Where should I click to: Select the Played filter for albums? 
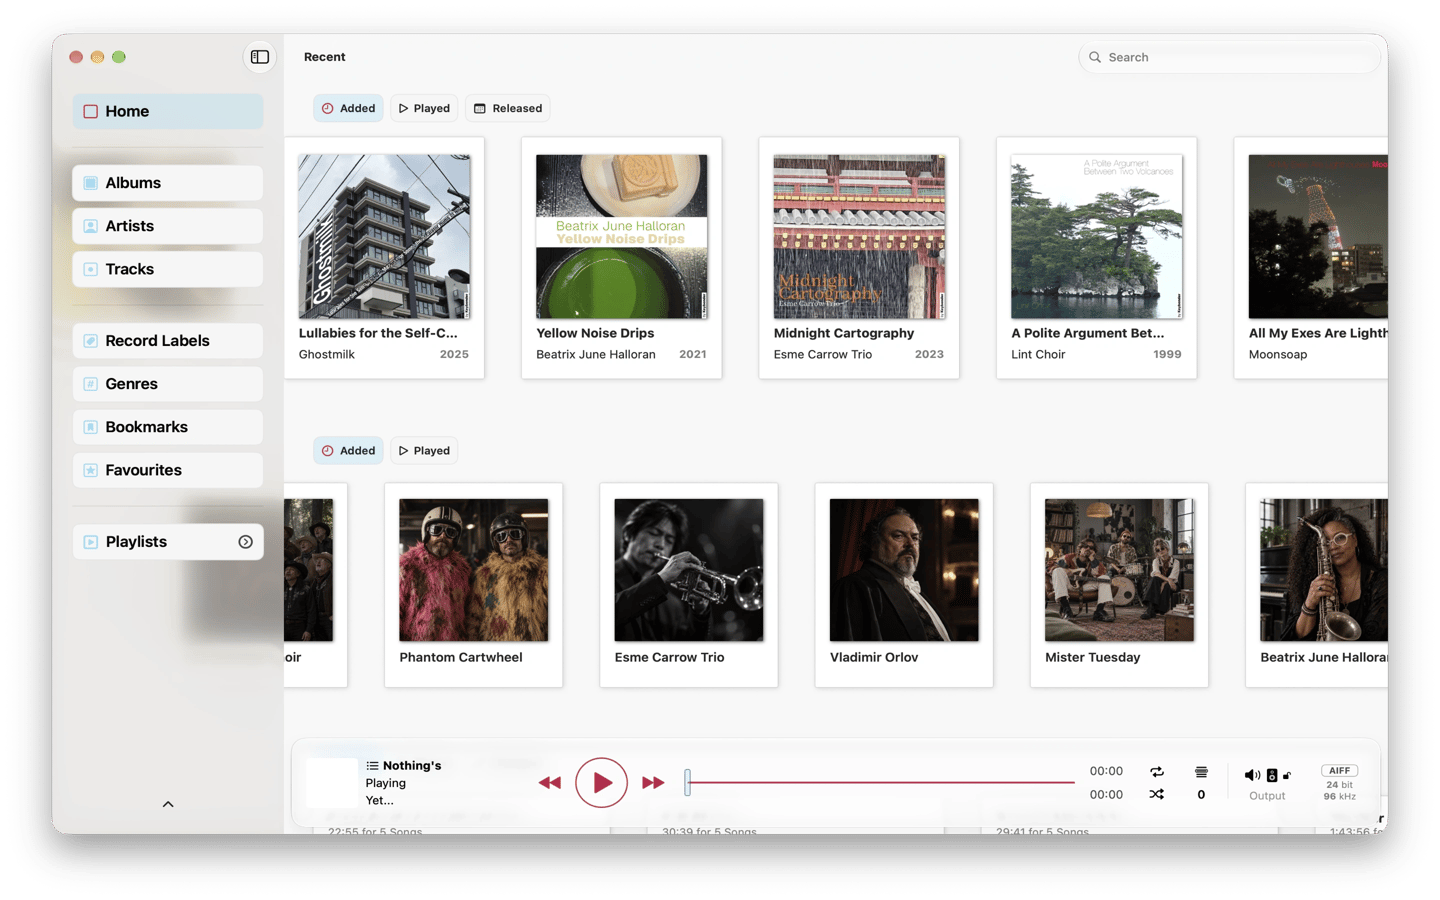tap(424, 108)
